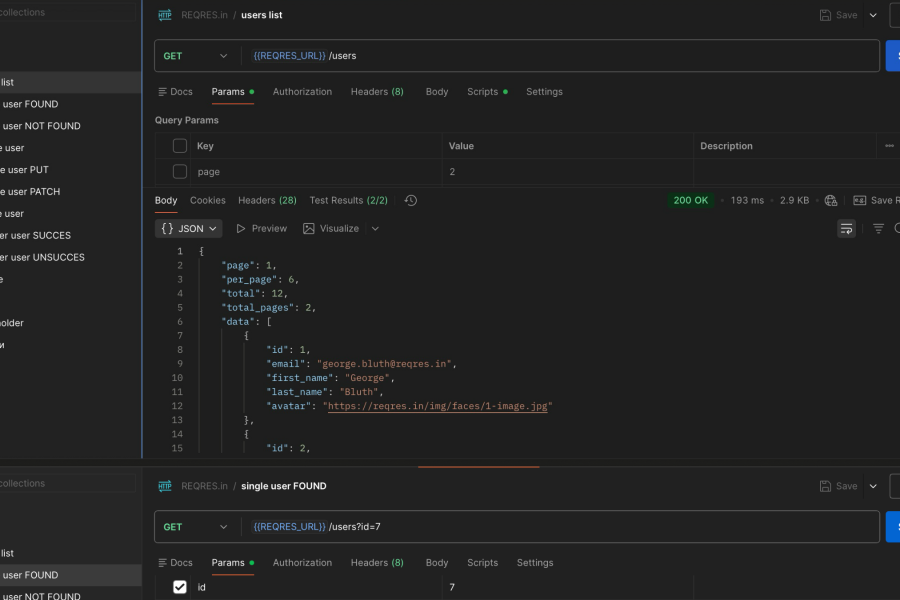Click the filter response icon
The width and height of the screenshot is (900, 600).
click(x=879, y=228)
